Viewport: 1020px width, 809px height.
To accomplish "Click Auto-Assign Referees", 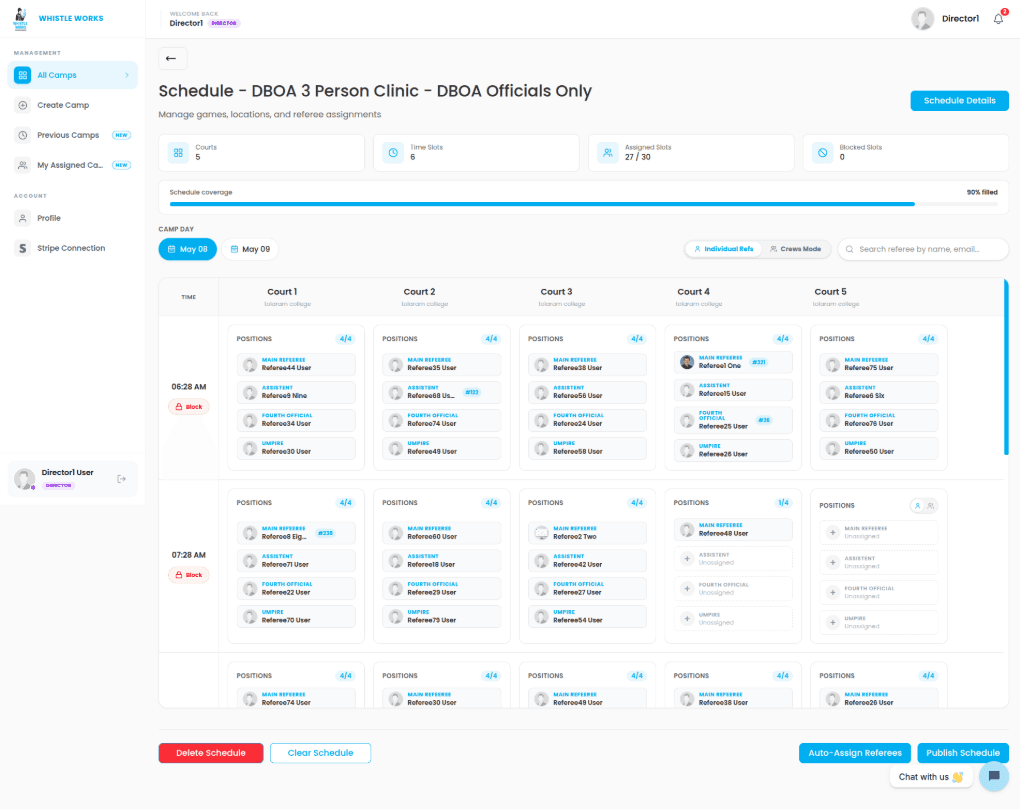I will pyautogui.click(x=855, y=753).
